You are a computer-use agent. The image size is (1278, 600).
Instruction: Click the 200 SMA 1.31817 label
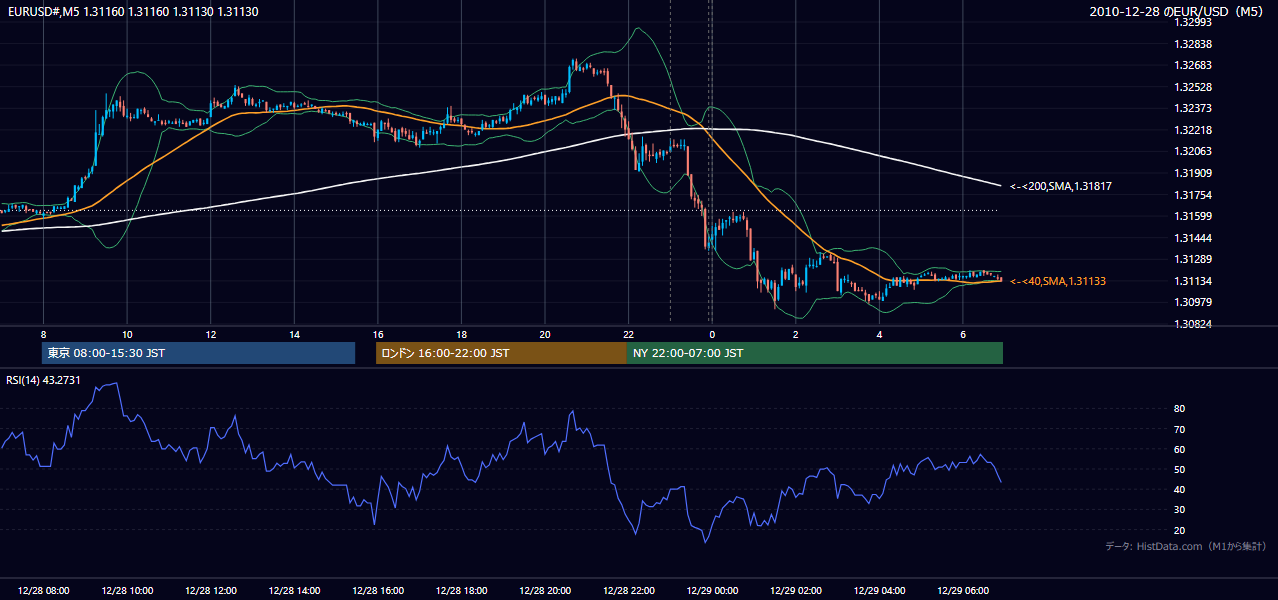[1061, 186]
